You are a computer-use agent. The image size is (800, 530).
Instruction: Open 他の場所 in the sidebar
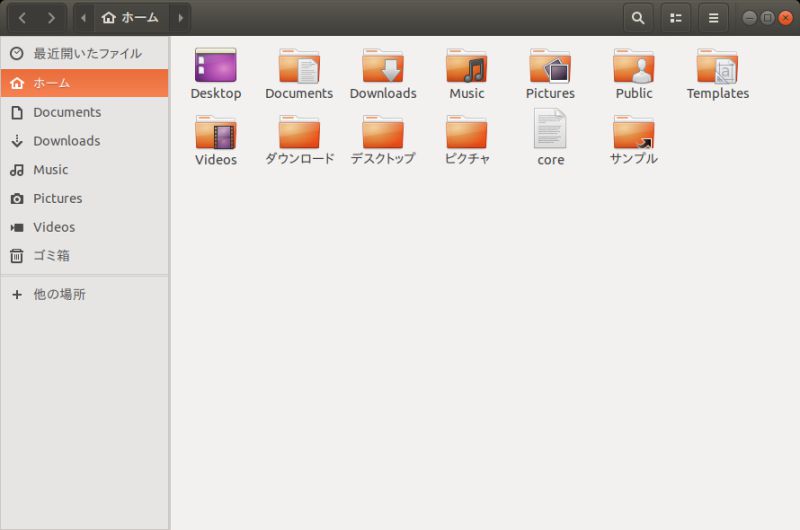[x=85, y=294]
